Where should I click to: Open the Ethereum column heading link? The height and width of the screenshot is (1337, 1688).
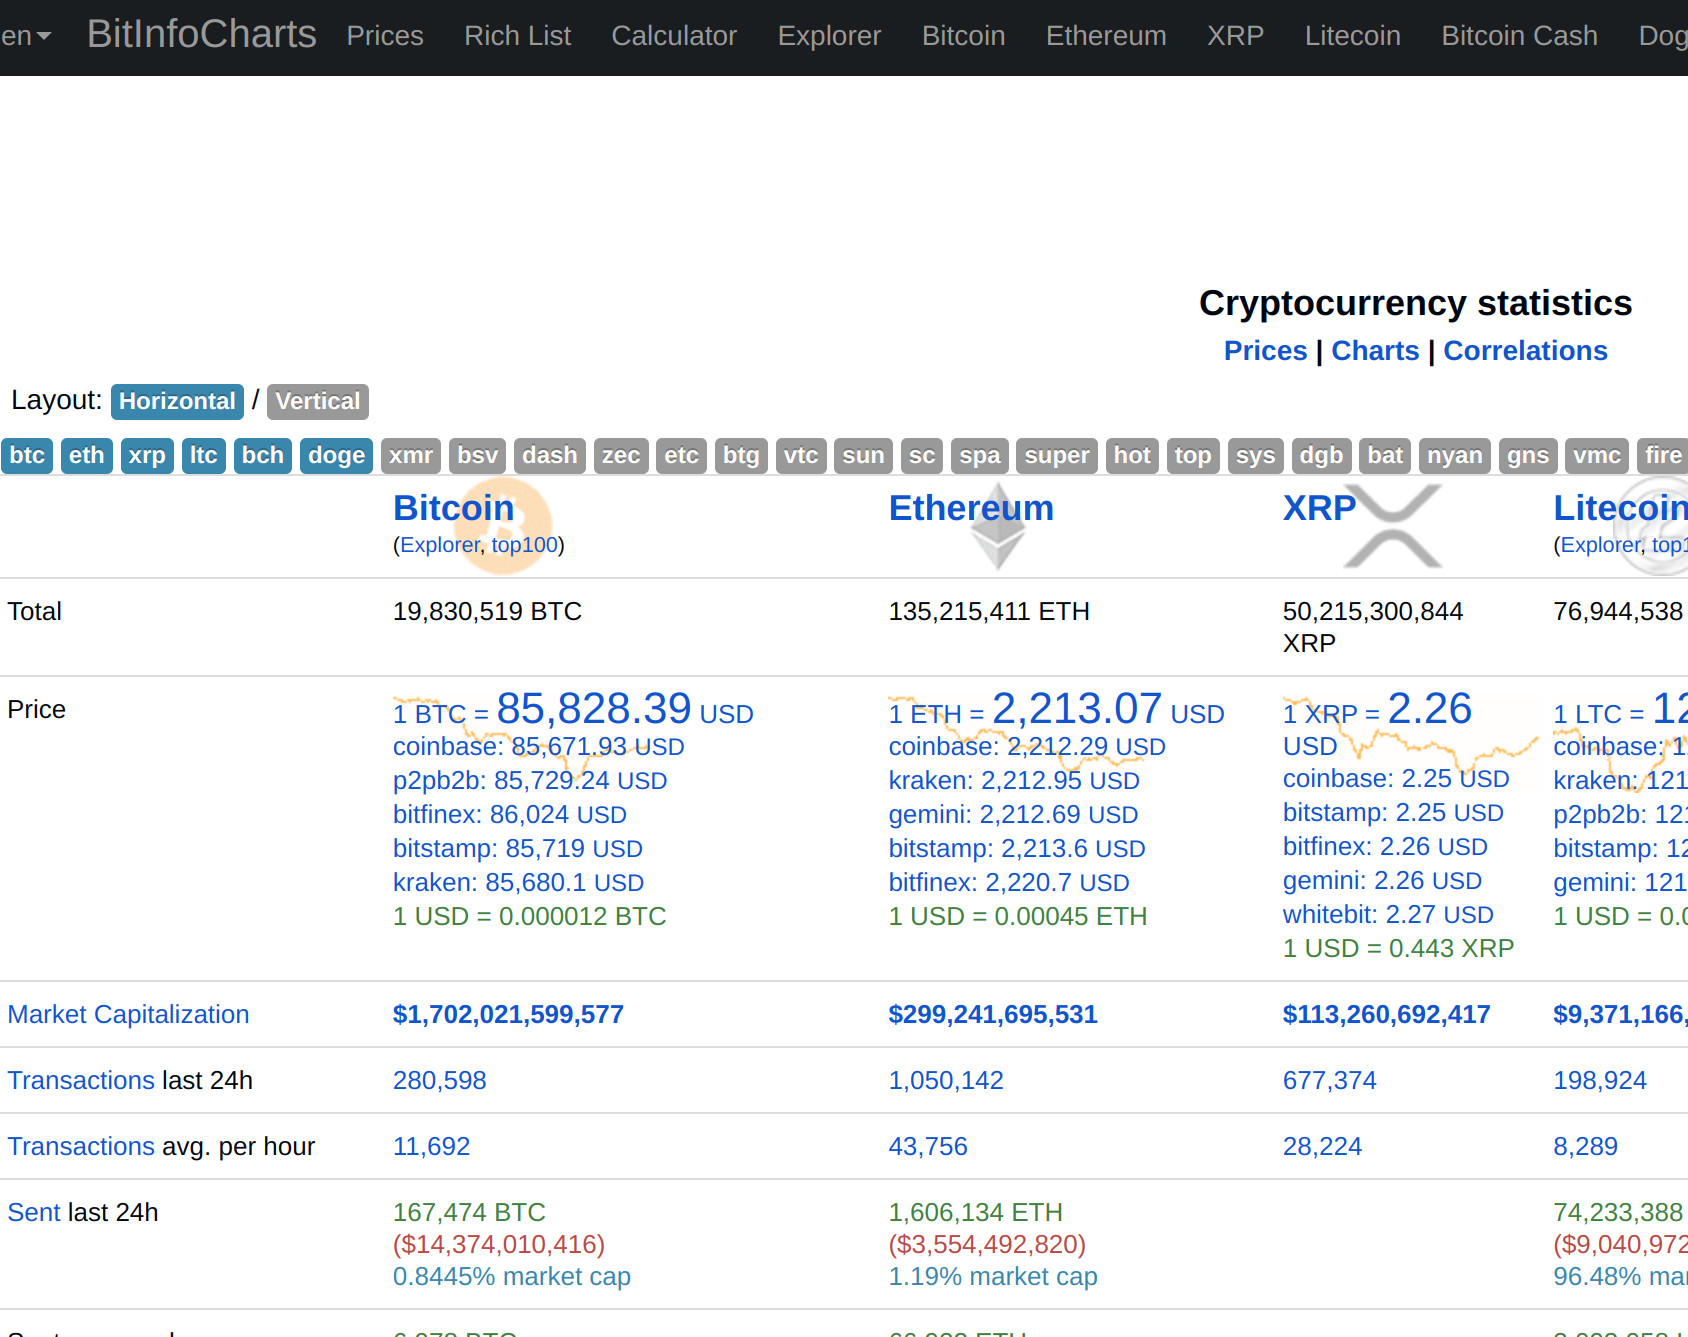(971, 508)
